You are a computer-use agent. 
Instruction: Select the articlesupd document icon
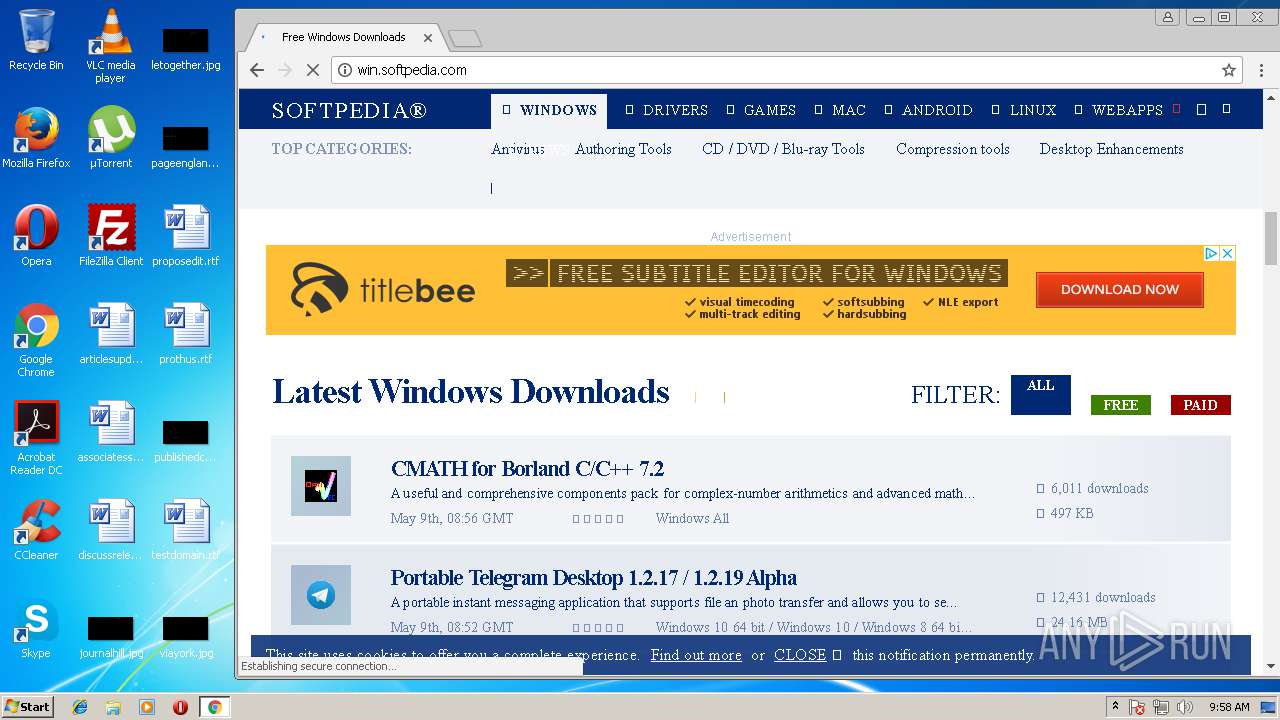click(x=110, y=334)
